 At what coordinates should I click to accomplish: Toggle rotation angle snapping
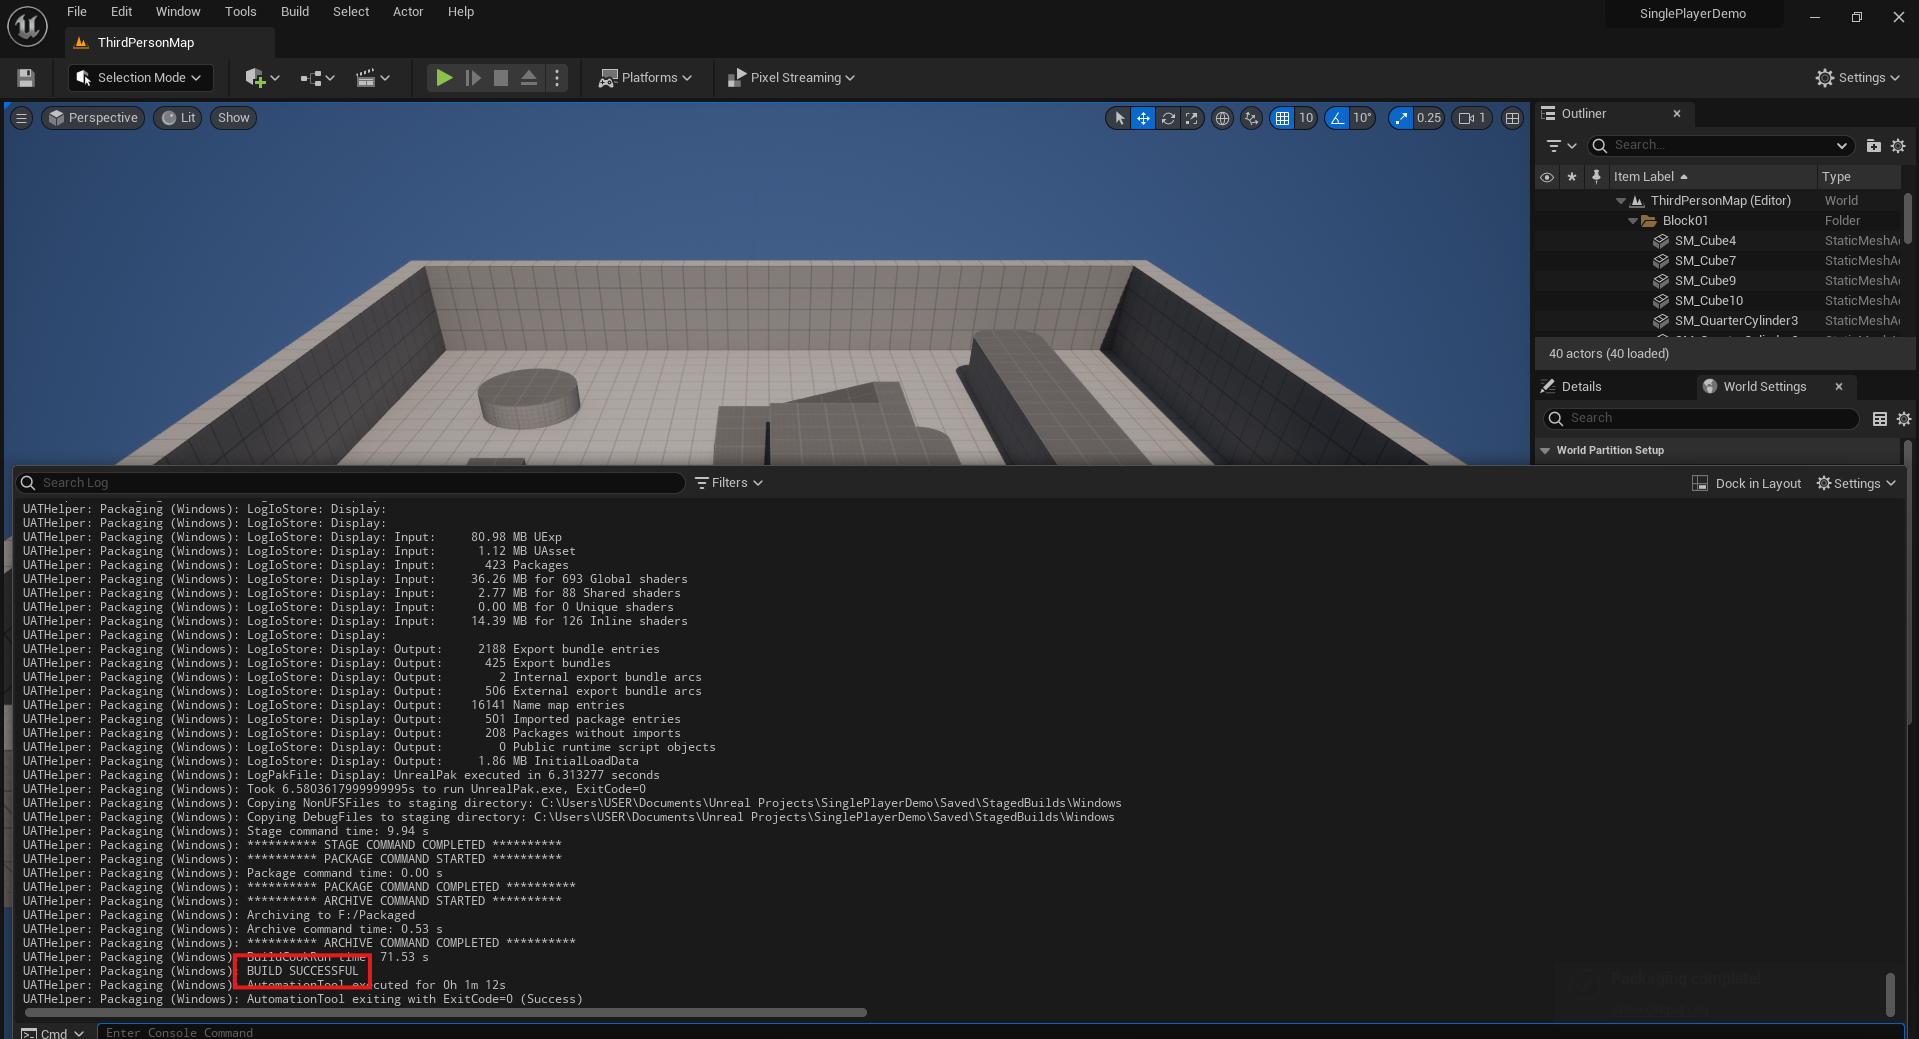[x=1337, y=118]
